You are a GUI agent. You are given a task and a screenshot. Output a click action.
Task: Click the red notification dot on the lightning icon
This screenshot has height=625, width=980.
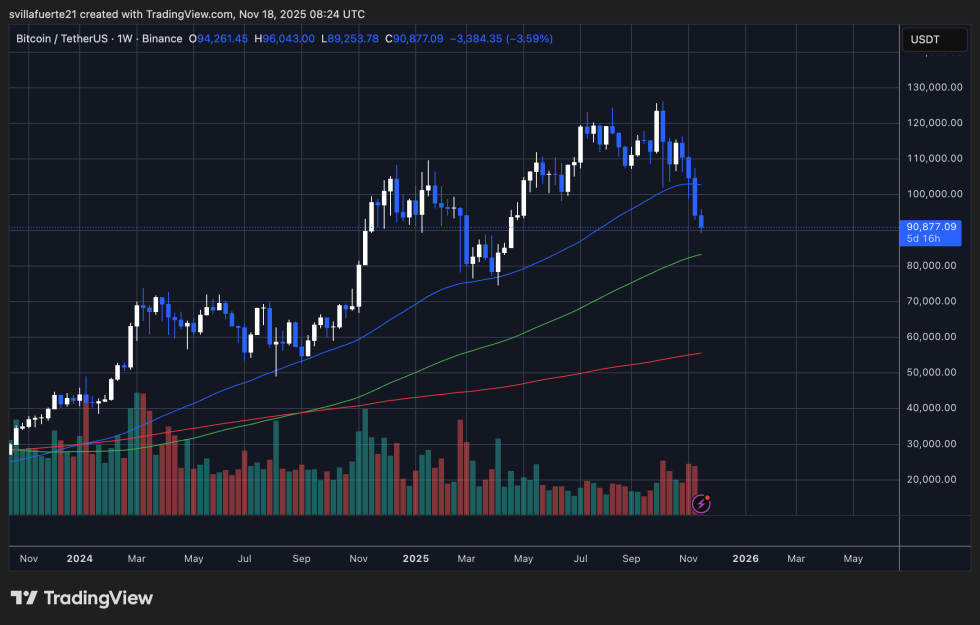pyautogui.click(x=707, y=497)
